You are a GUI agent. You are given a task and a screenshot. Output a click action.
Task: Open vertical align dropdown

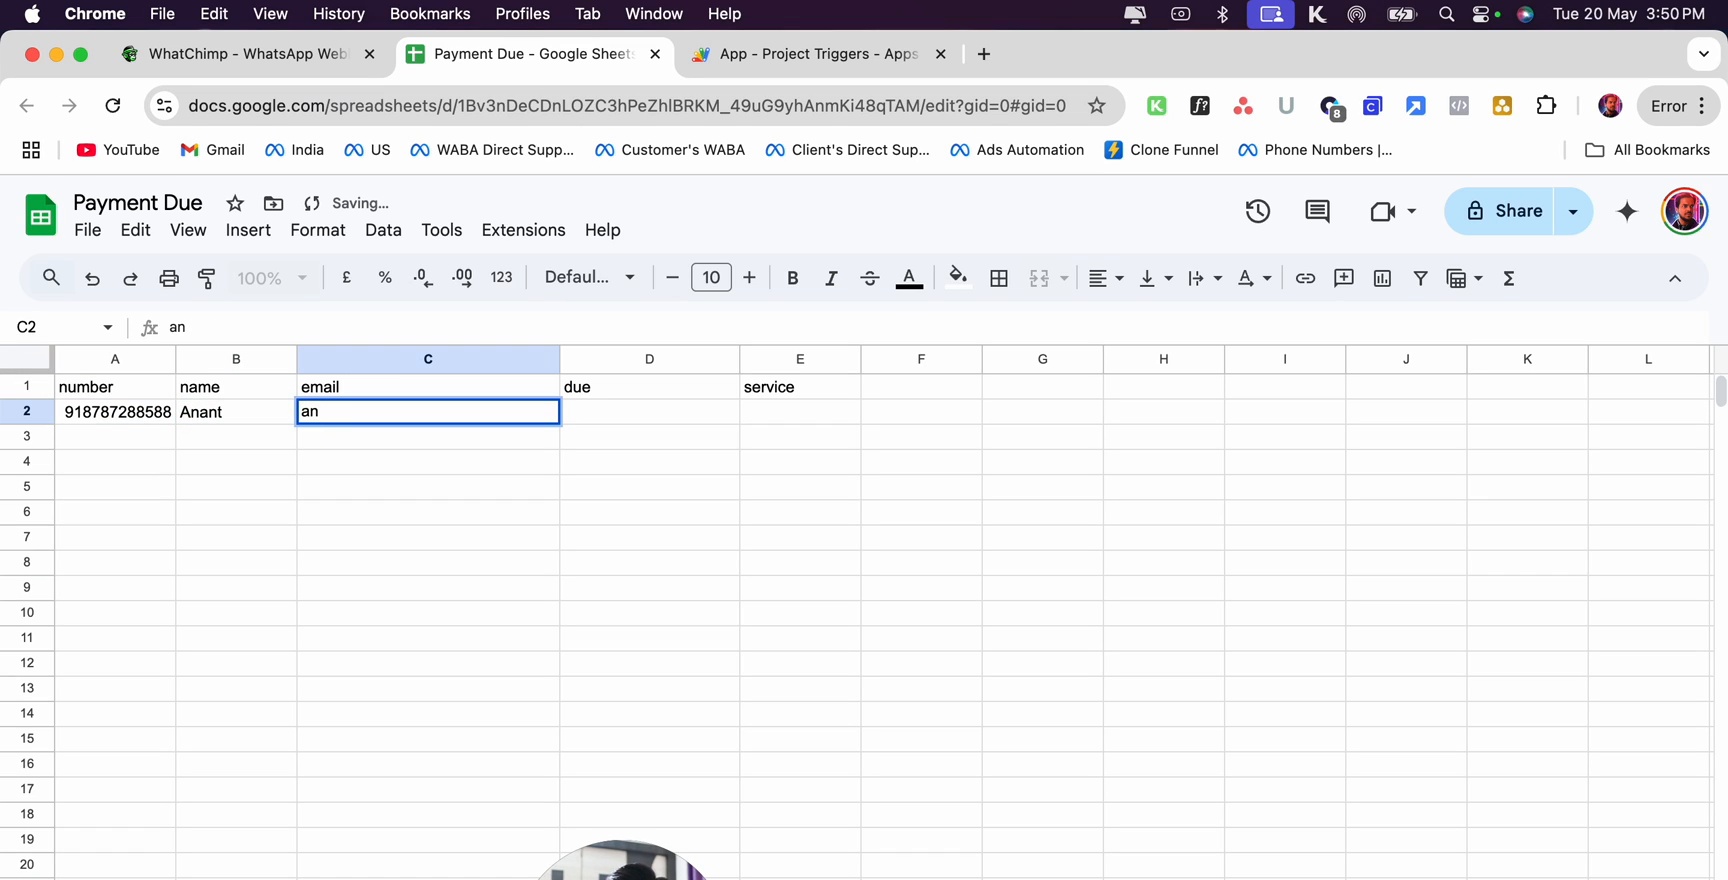[1156, 278]
